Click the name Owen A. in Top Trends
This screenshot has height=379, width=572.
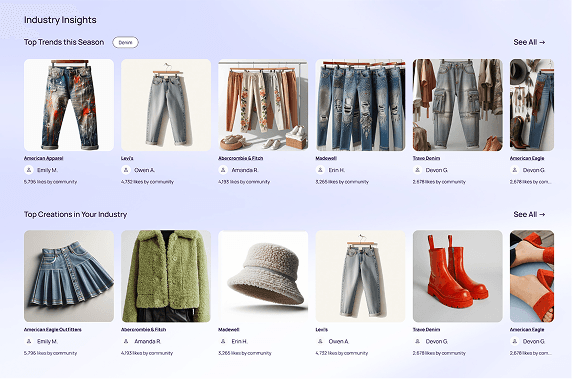click(x=144, y=170)
